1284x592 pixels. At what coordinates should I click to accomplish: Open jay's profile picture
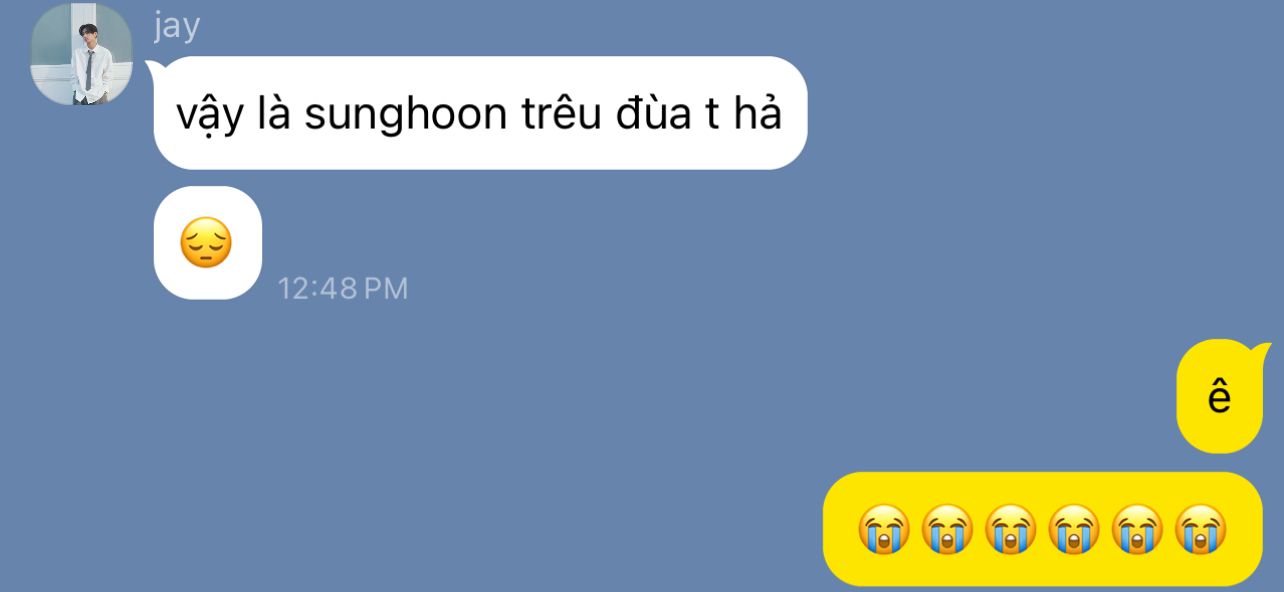coord(82,54)
